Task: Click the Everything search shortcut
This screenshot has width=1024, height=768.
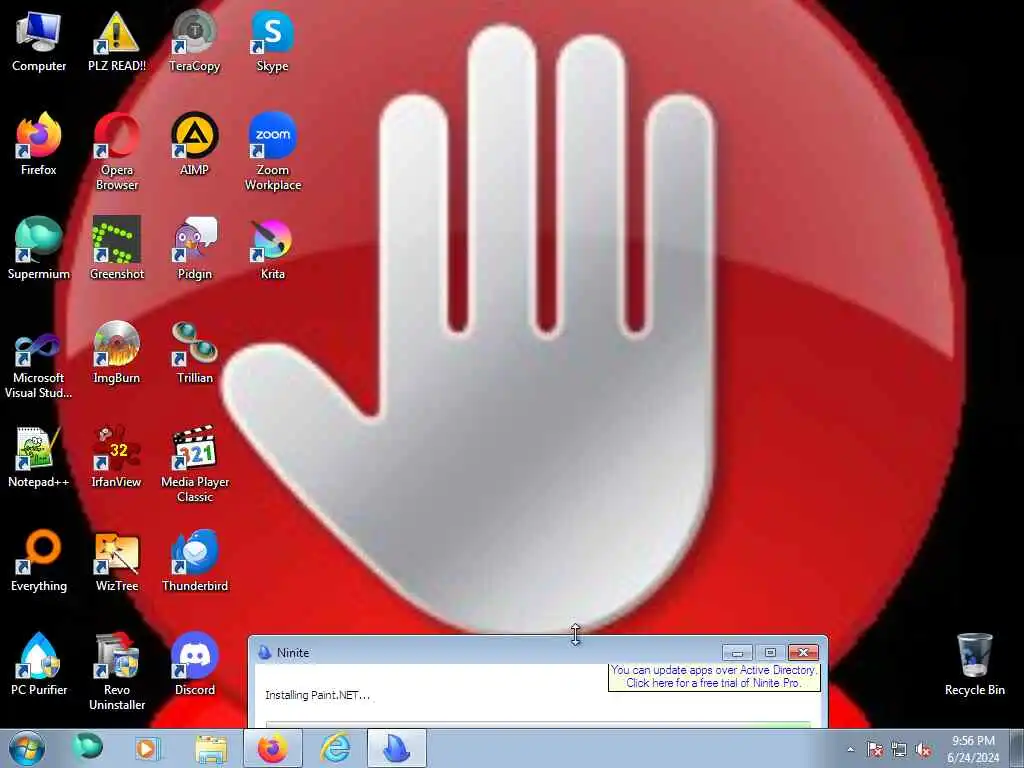Action: (39, 561)
